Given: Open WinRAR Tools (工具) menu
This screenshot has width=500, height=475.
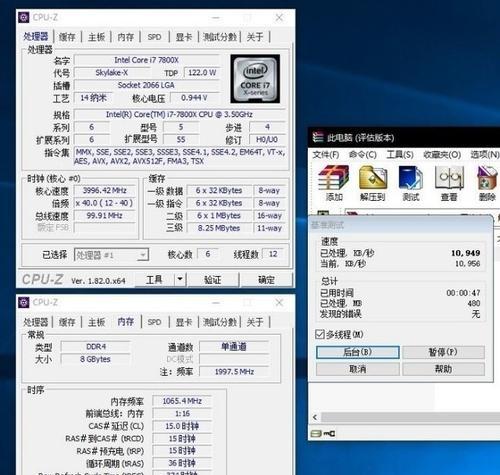Looking at the screenshot, I should (400, 155).
